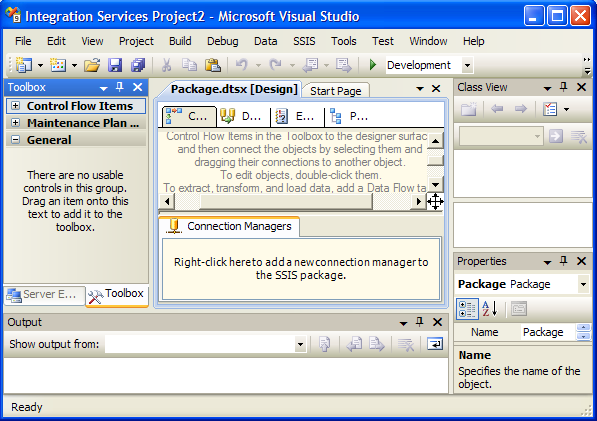Click the toolbar options overflow chevron
This screenshot has width=597, height=421.
587,65
